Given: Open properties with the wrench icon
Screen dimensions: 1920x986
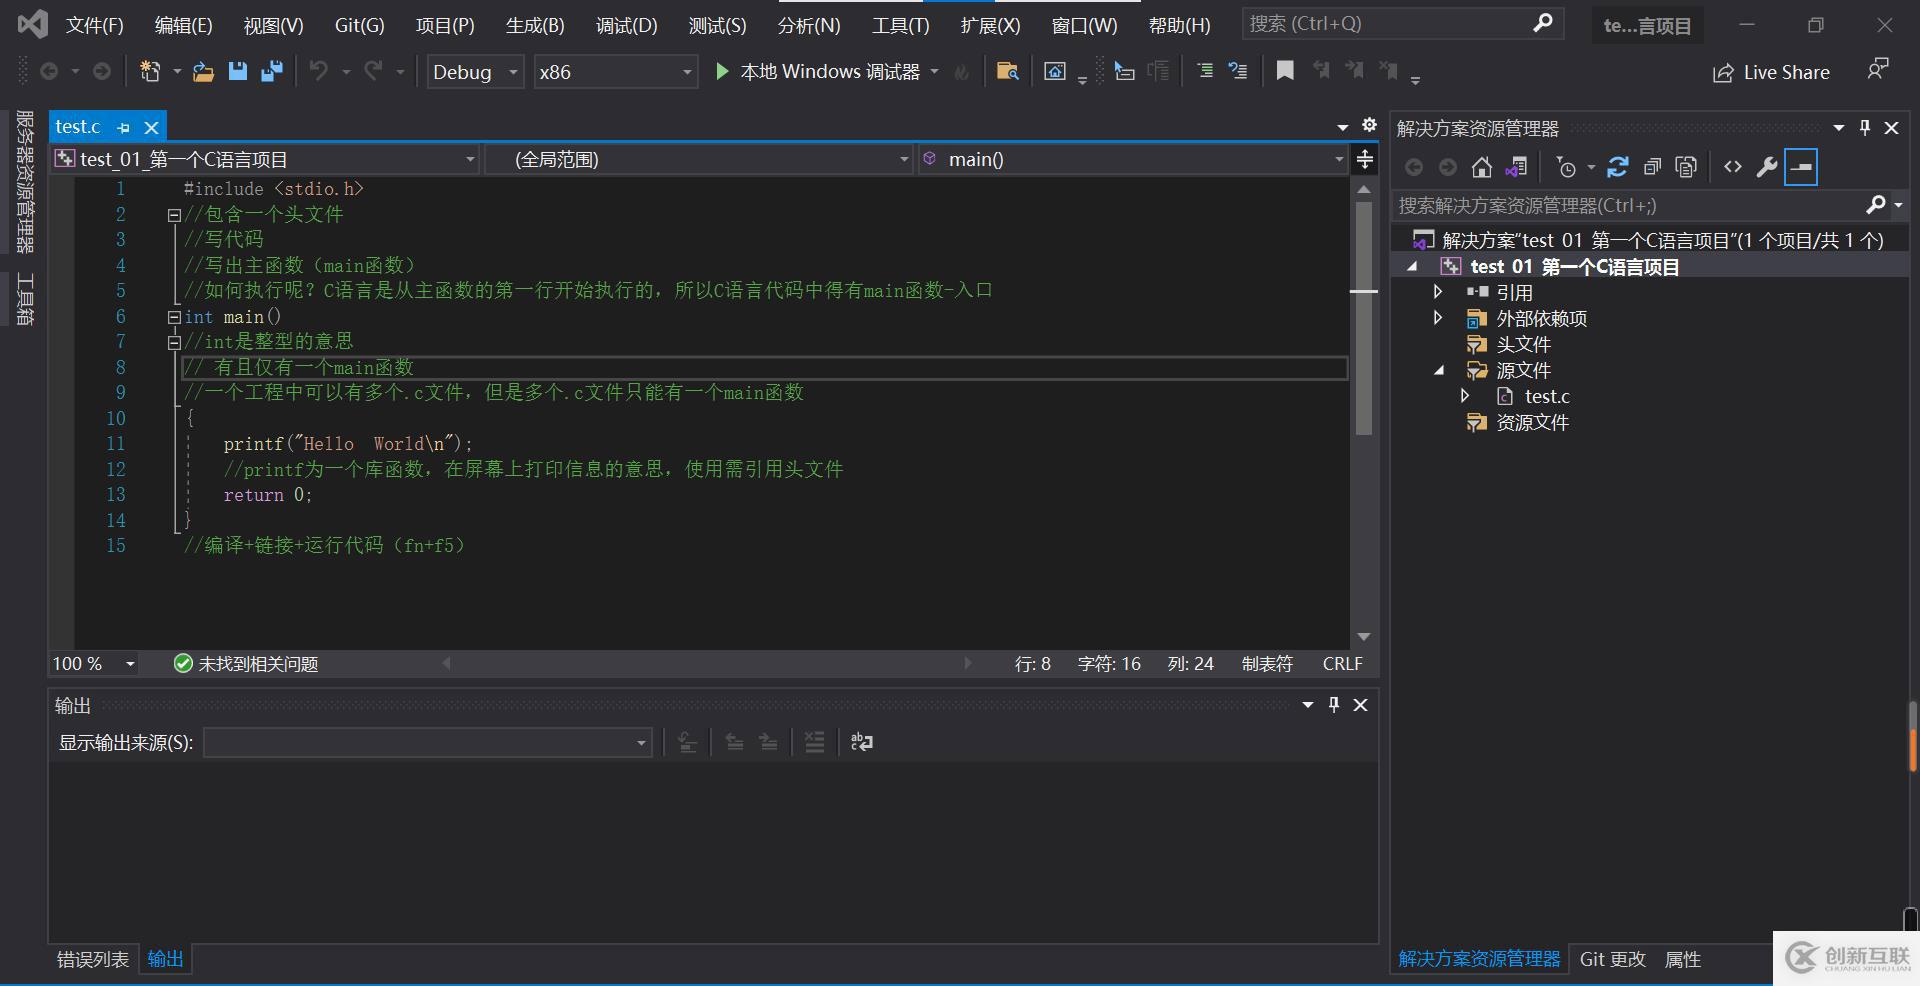Looking at the screenshot, I should (x=1767, y=167).
